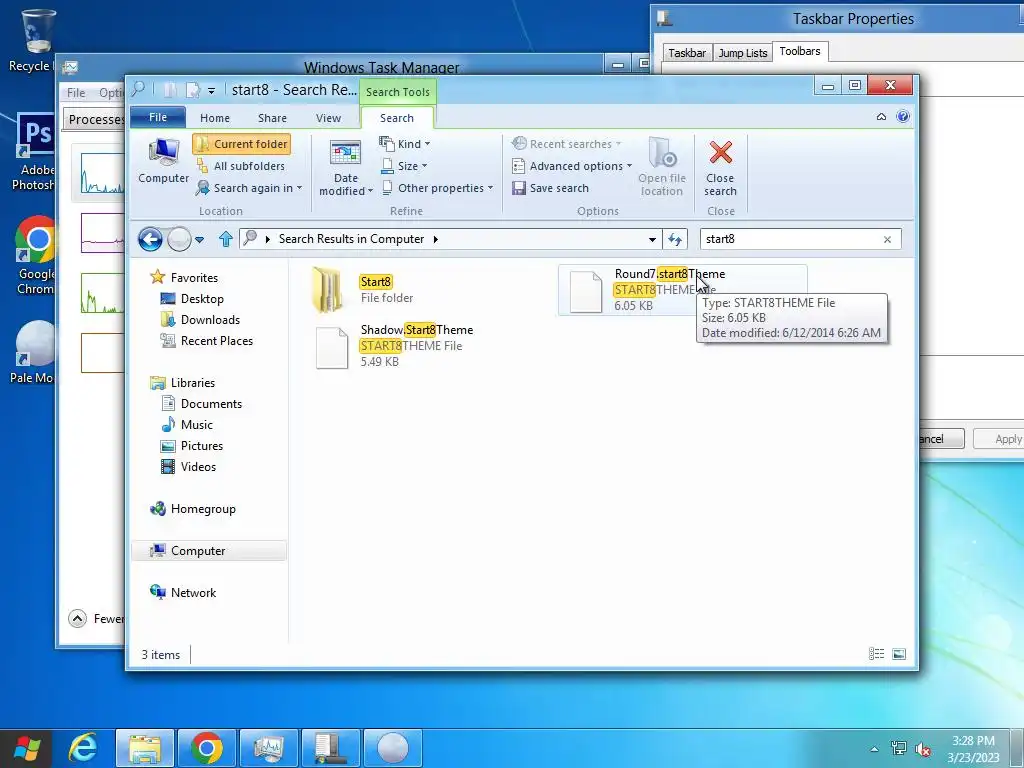Open Search again in dropdown
Screen dimensions: 1024x768
[249, 188]
